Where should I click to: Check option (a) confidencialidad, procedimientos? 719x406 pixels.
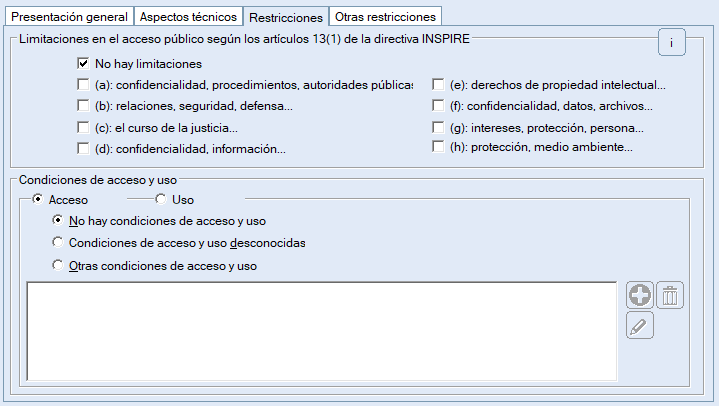tap(83, 85)
